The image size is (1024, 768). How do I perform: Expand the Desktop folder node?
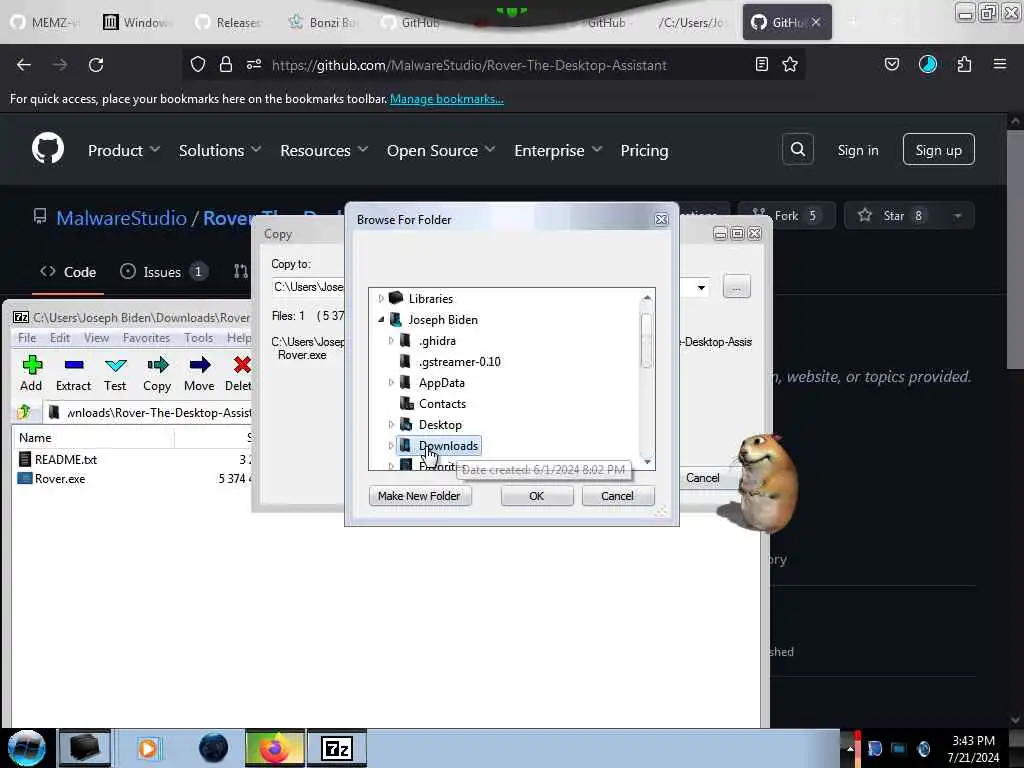391,424
